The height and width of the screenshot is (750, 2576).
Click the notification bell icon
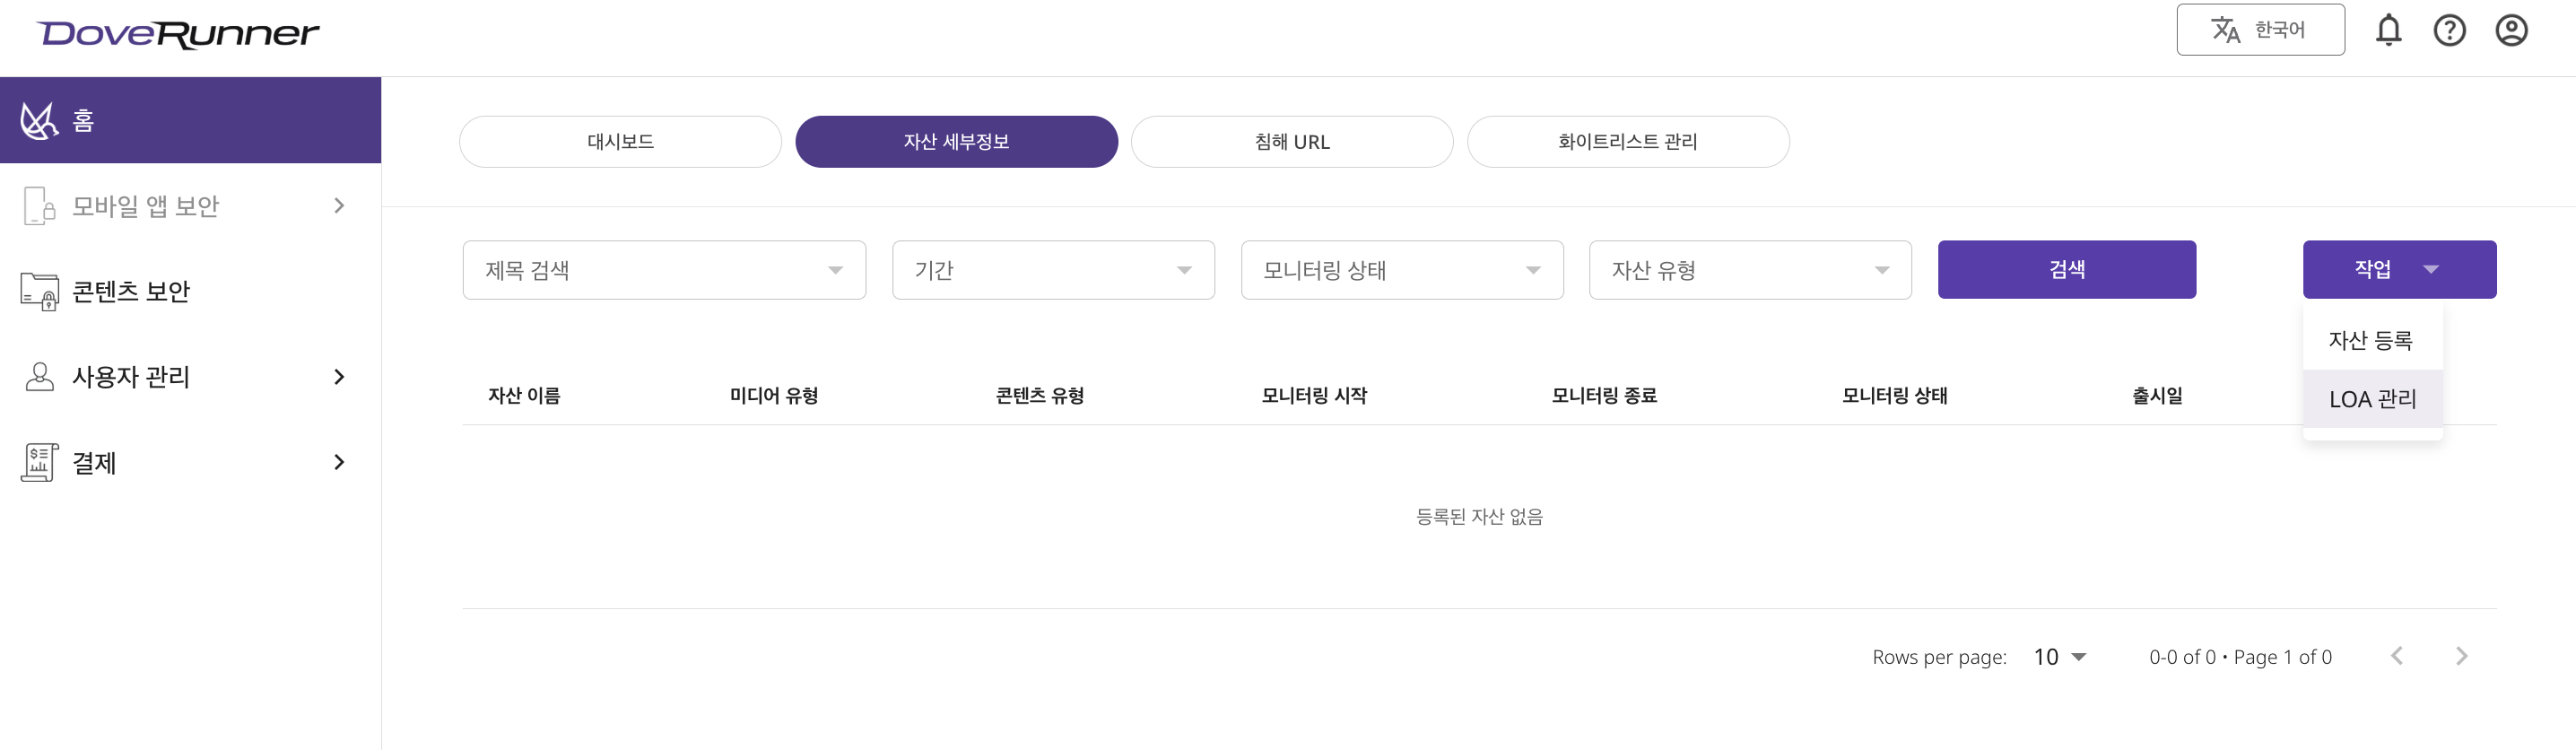point(2388,30)
